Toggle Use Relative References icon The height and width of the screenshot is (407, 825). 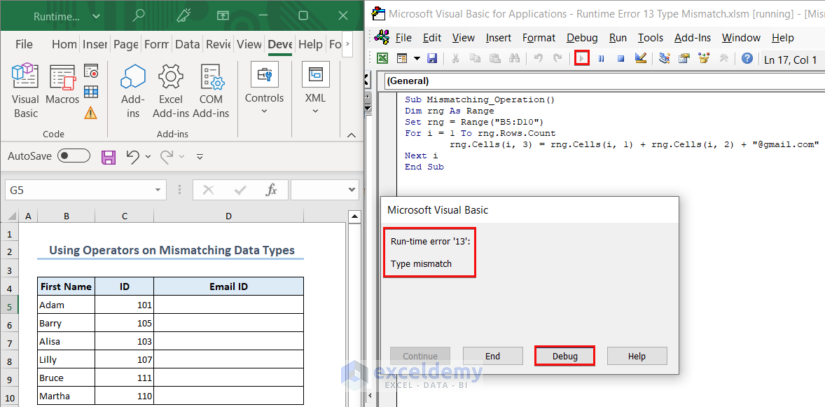pyautogui.click(x=91, y=92)
